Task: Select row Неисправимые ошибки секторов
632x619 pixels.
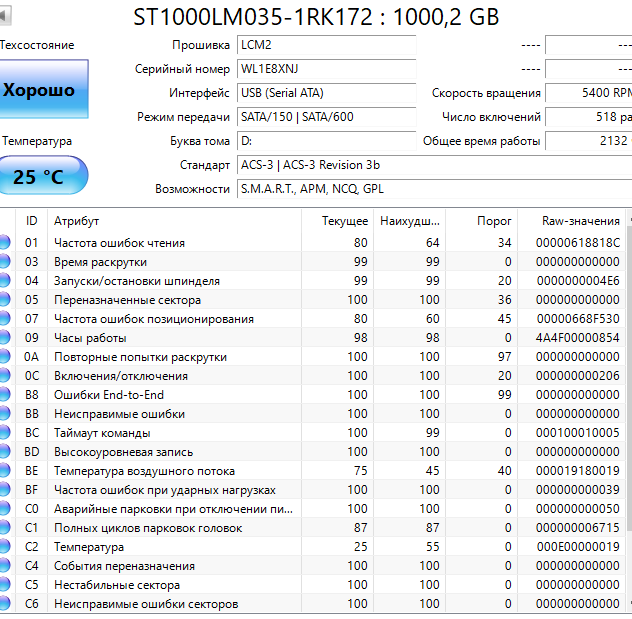Action: (x=313, y=603)
